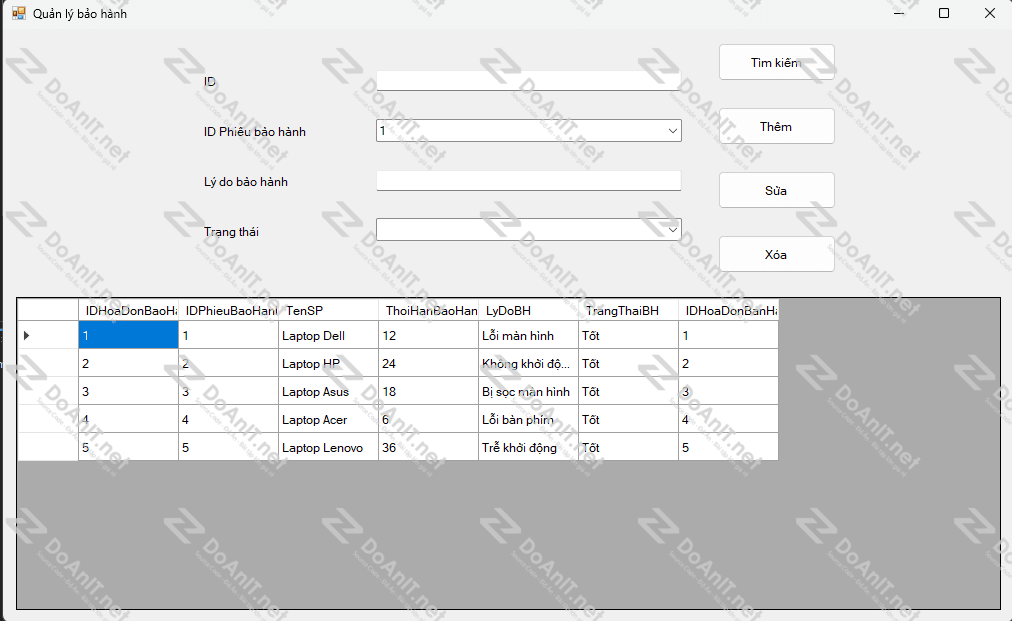
Task: Open the ID Phiếu bảo hành dropdown
Action: pos(672,131)
